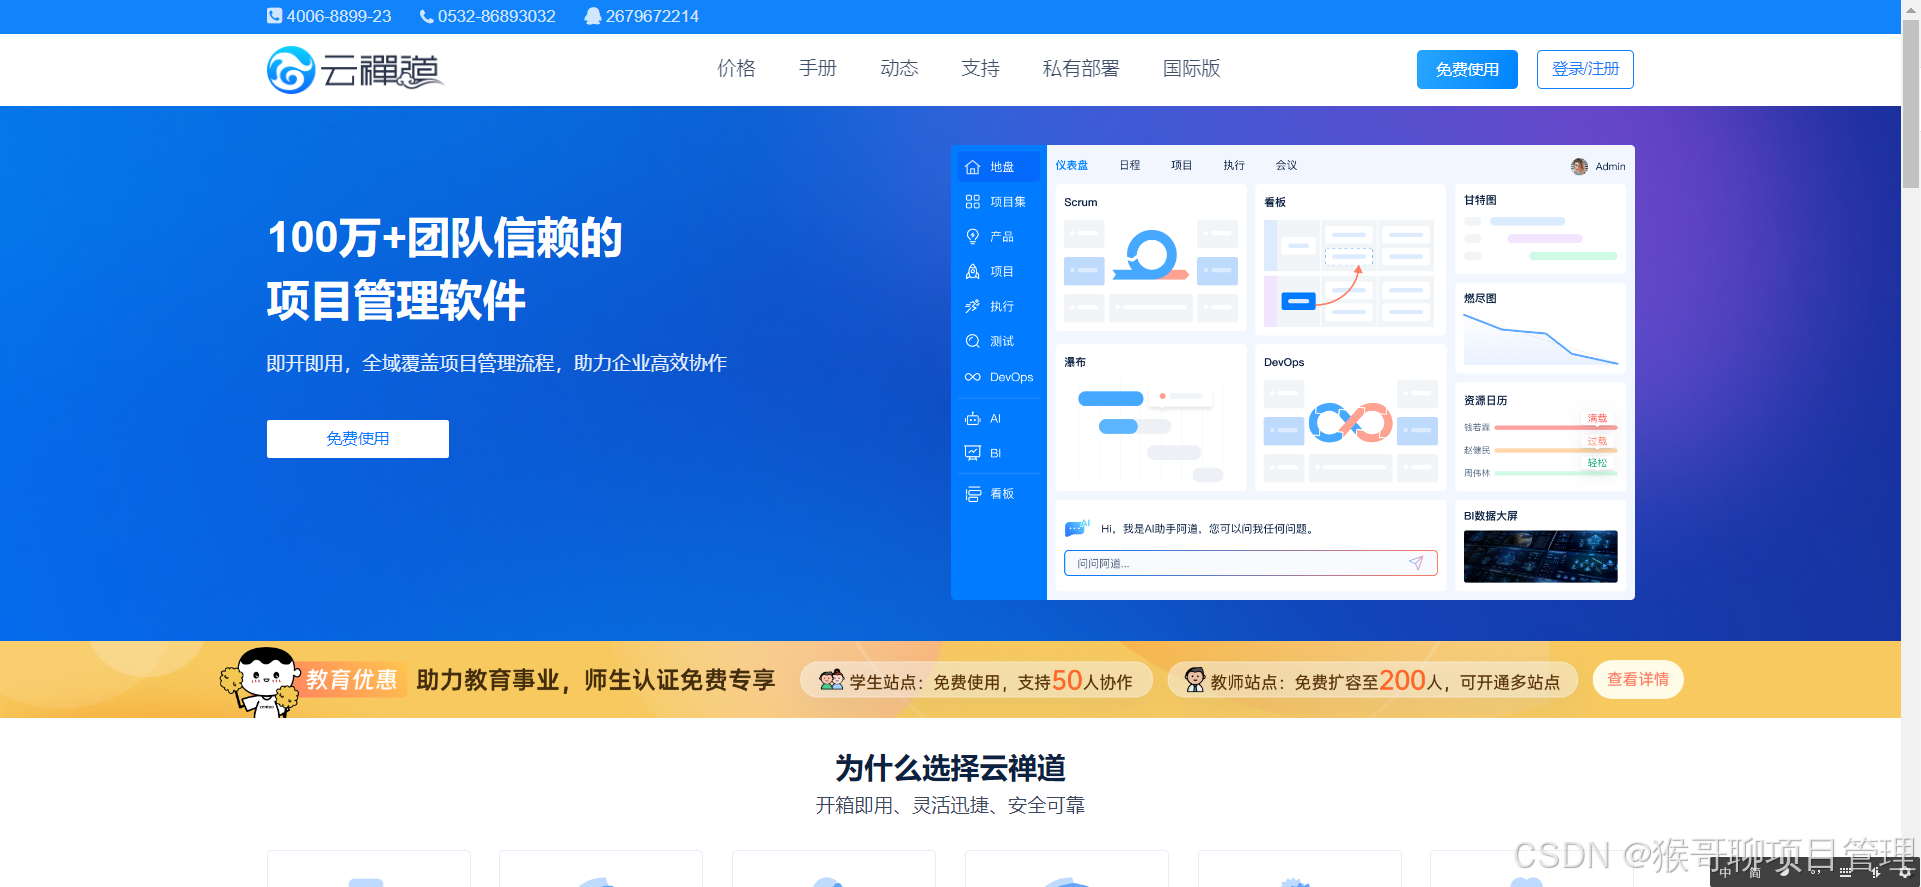Click the 问问阿道 input field

tap(1251, 563)
